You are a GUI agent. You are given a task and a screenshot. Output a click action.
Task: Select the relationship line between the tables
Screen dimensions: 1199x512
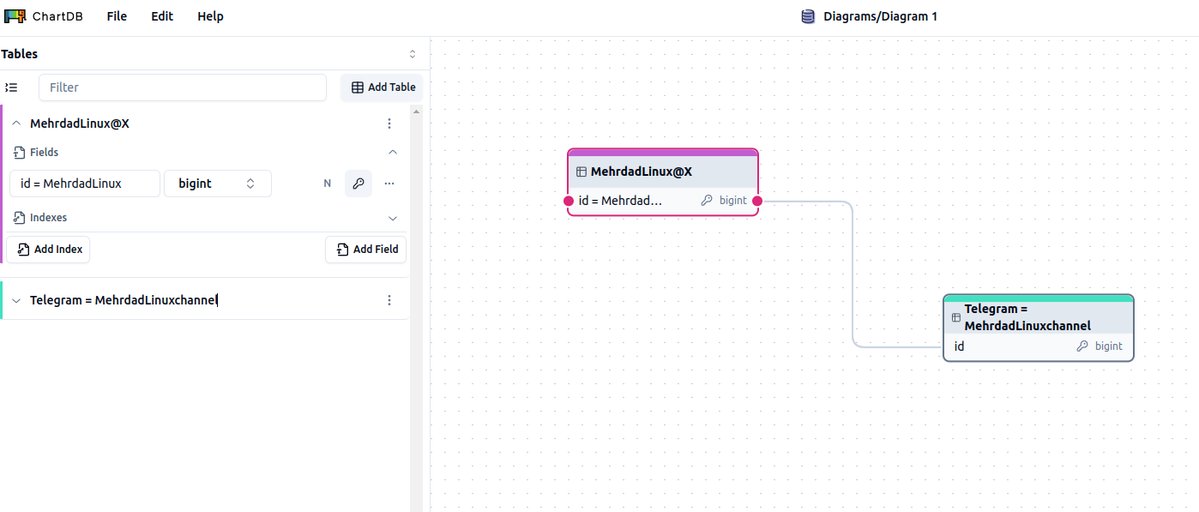tap(853, 275)
